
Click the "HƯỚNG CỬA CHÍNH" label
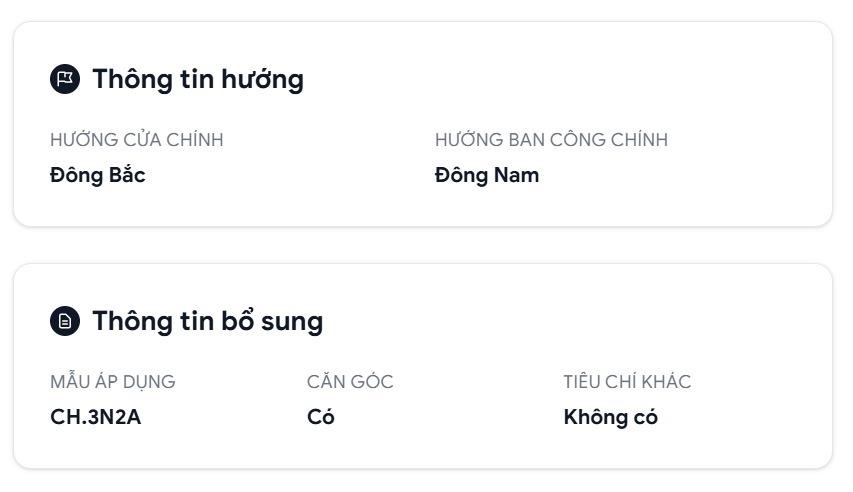(137, 140)
